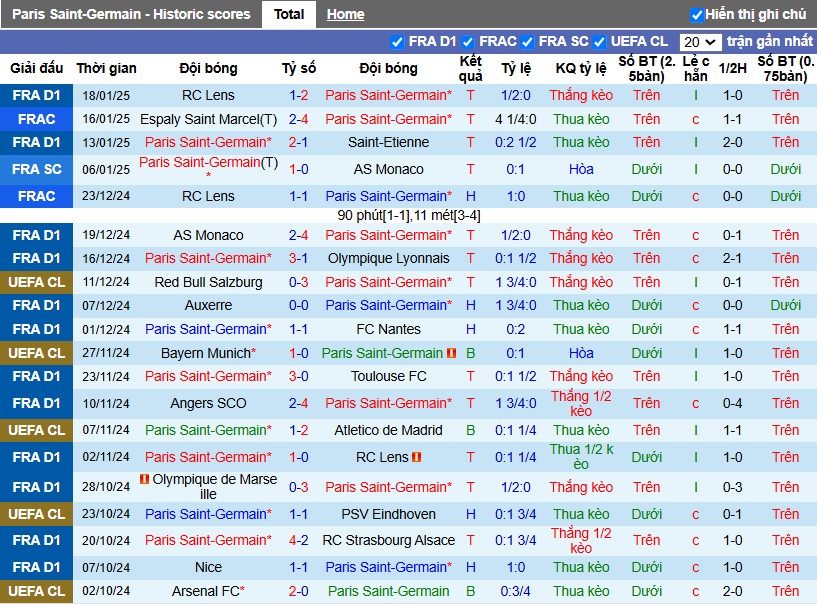
Task: Open the Home tab
Action: [x=345, y=15]
